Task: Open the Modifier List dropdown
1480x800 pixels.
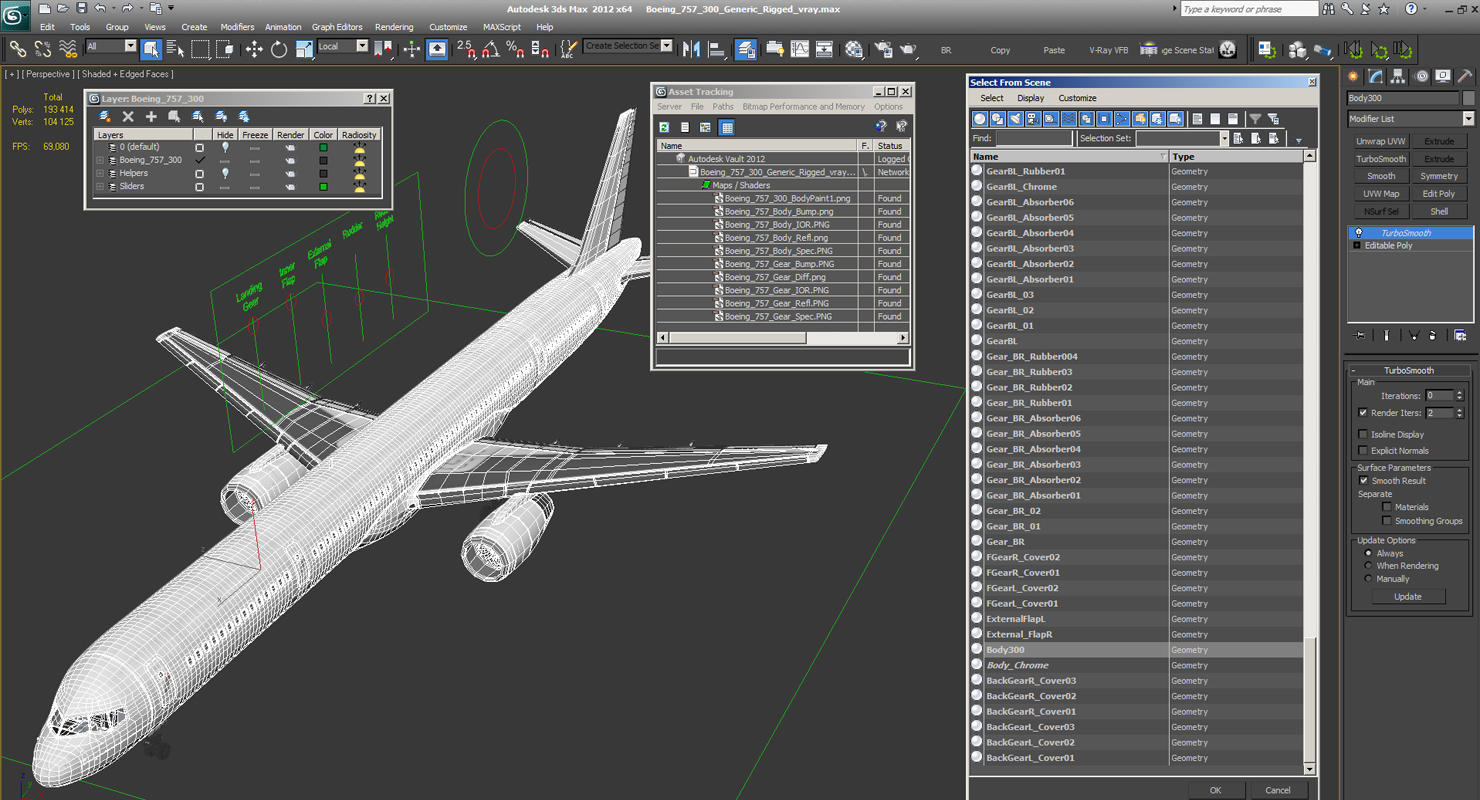Action: [1410, 119]
